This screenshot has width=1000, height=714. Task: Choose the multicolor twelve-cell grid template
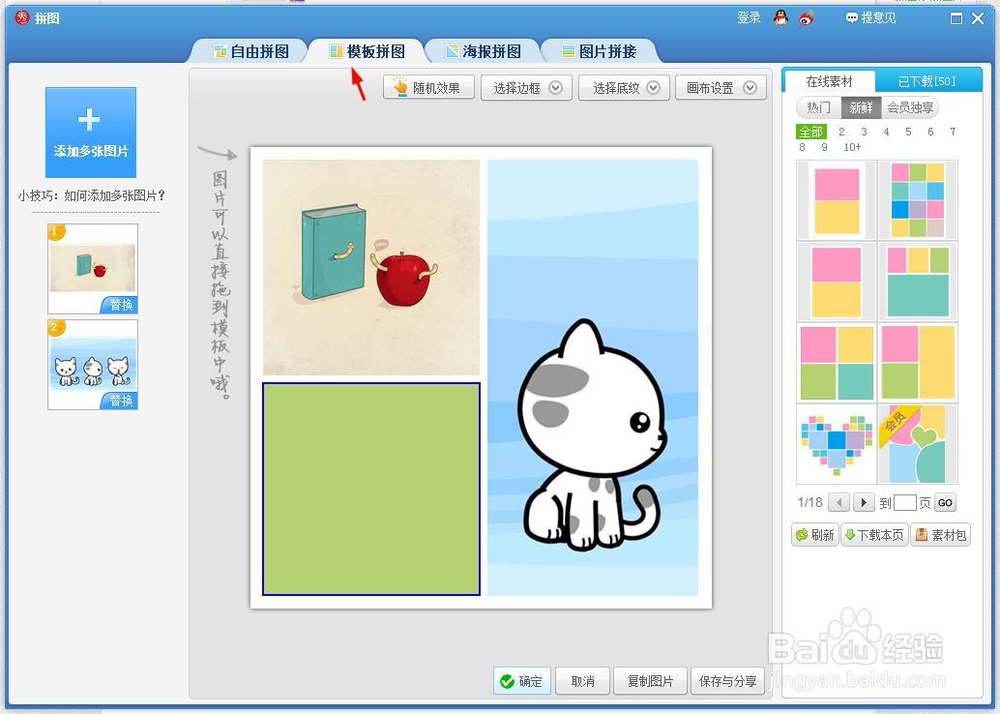[918, 200]
